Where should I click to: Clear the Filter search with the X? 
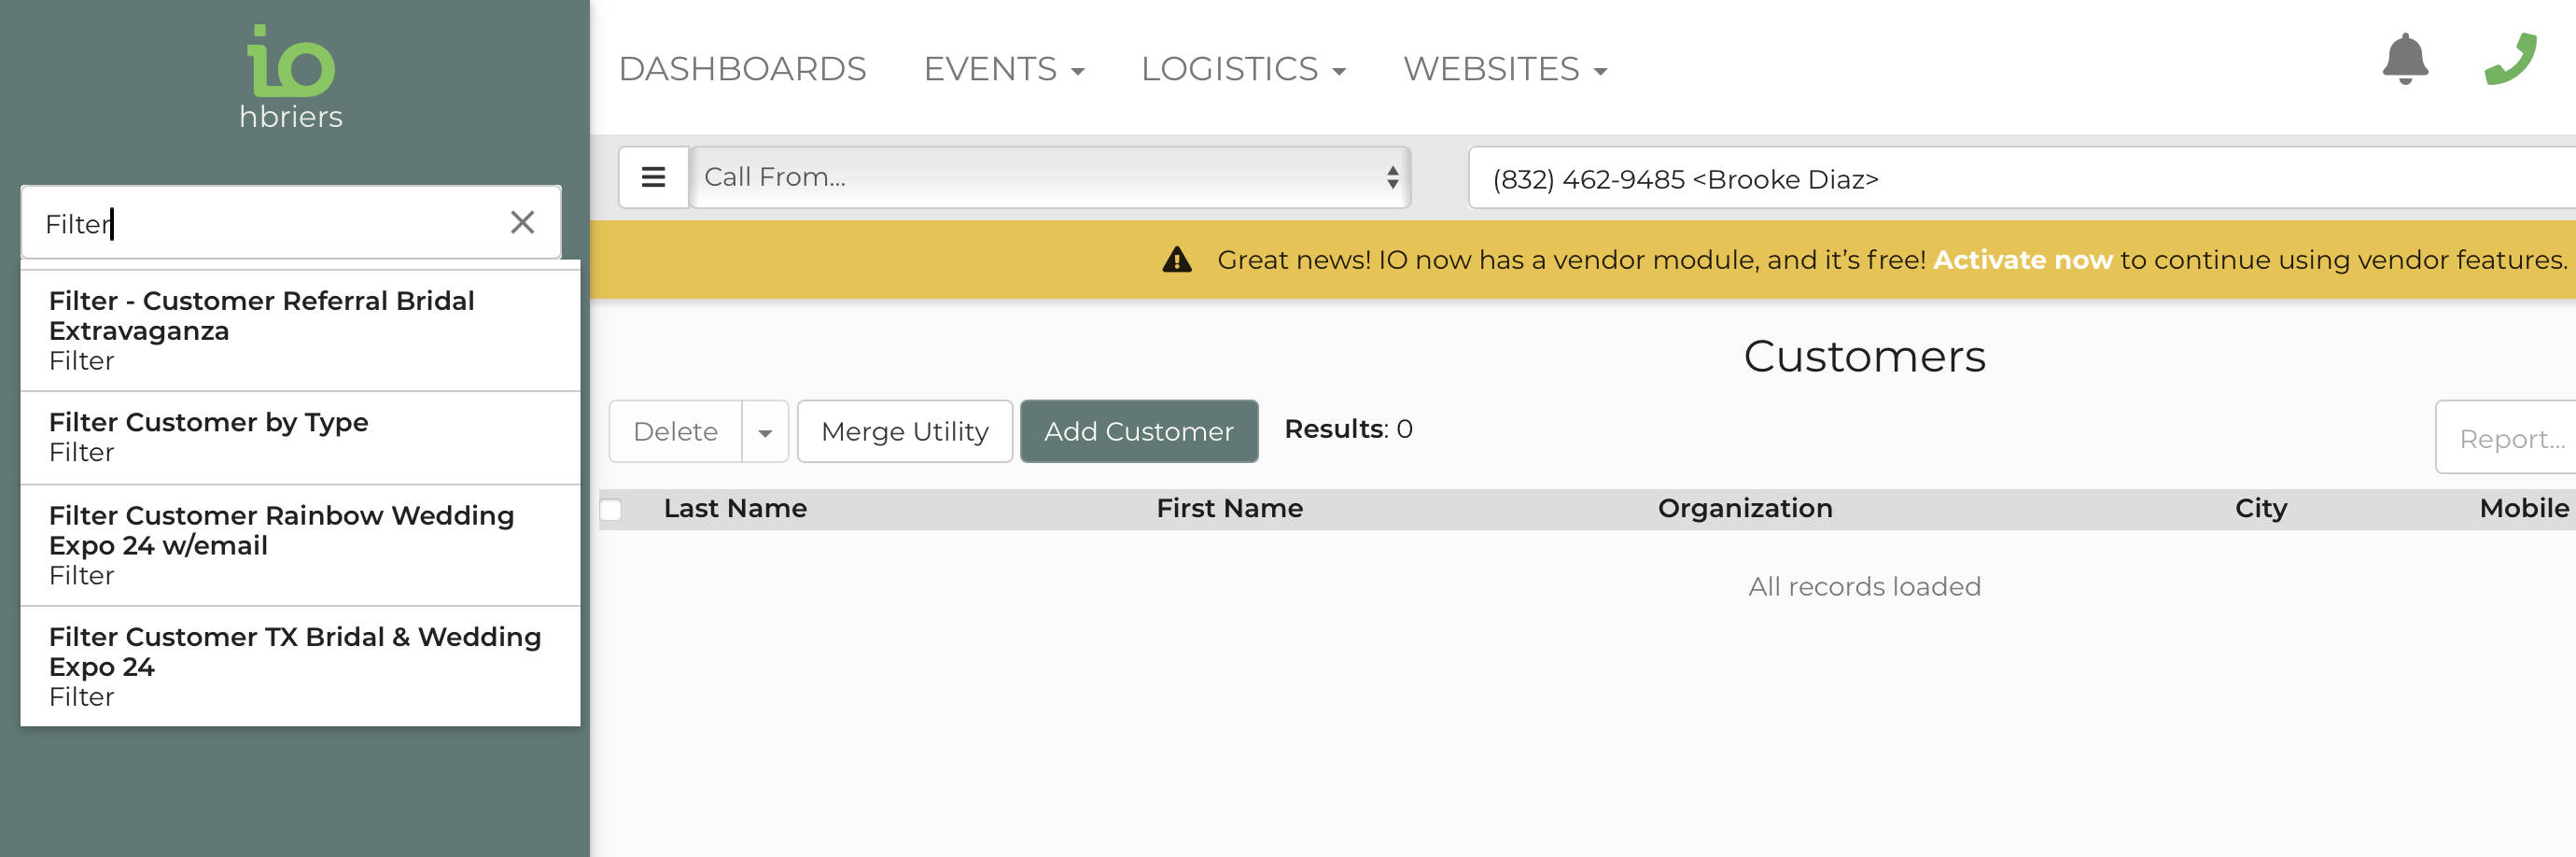click(522, 222)
